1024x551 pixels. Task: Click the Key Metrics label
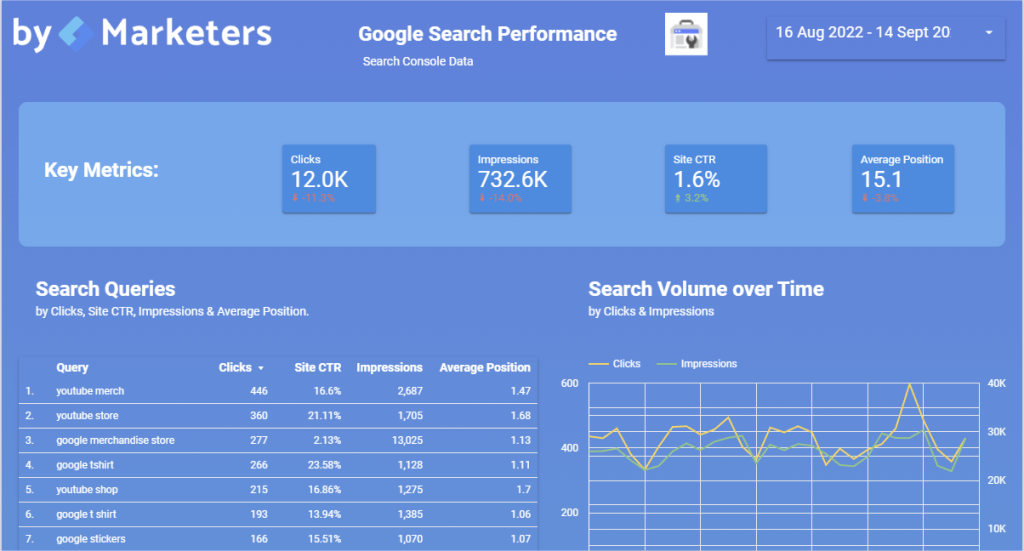coord(101,170)
